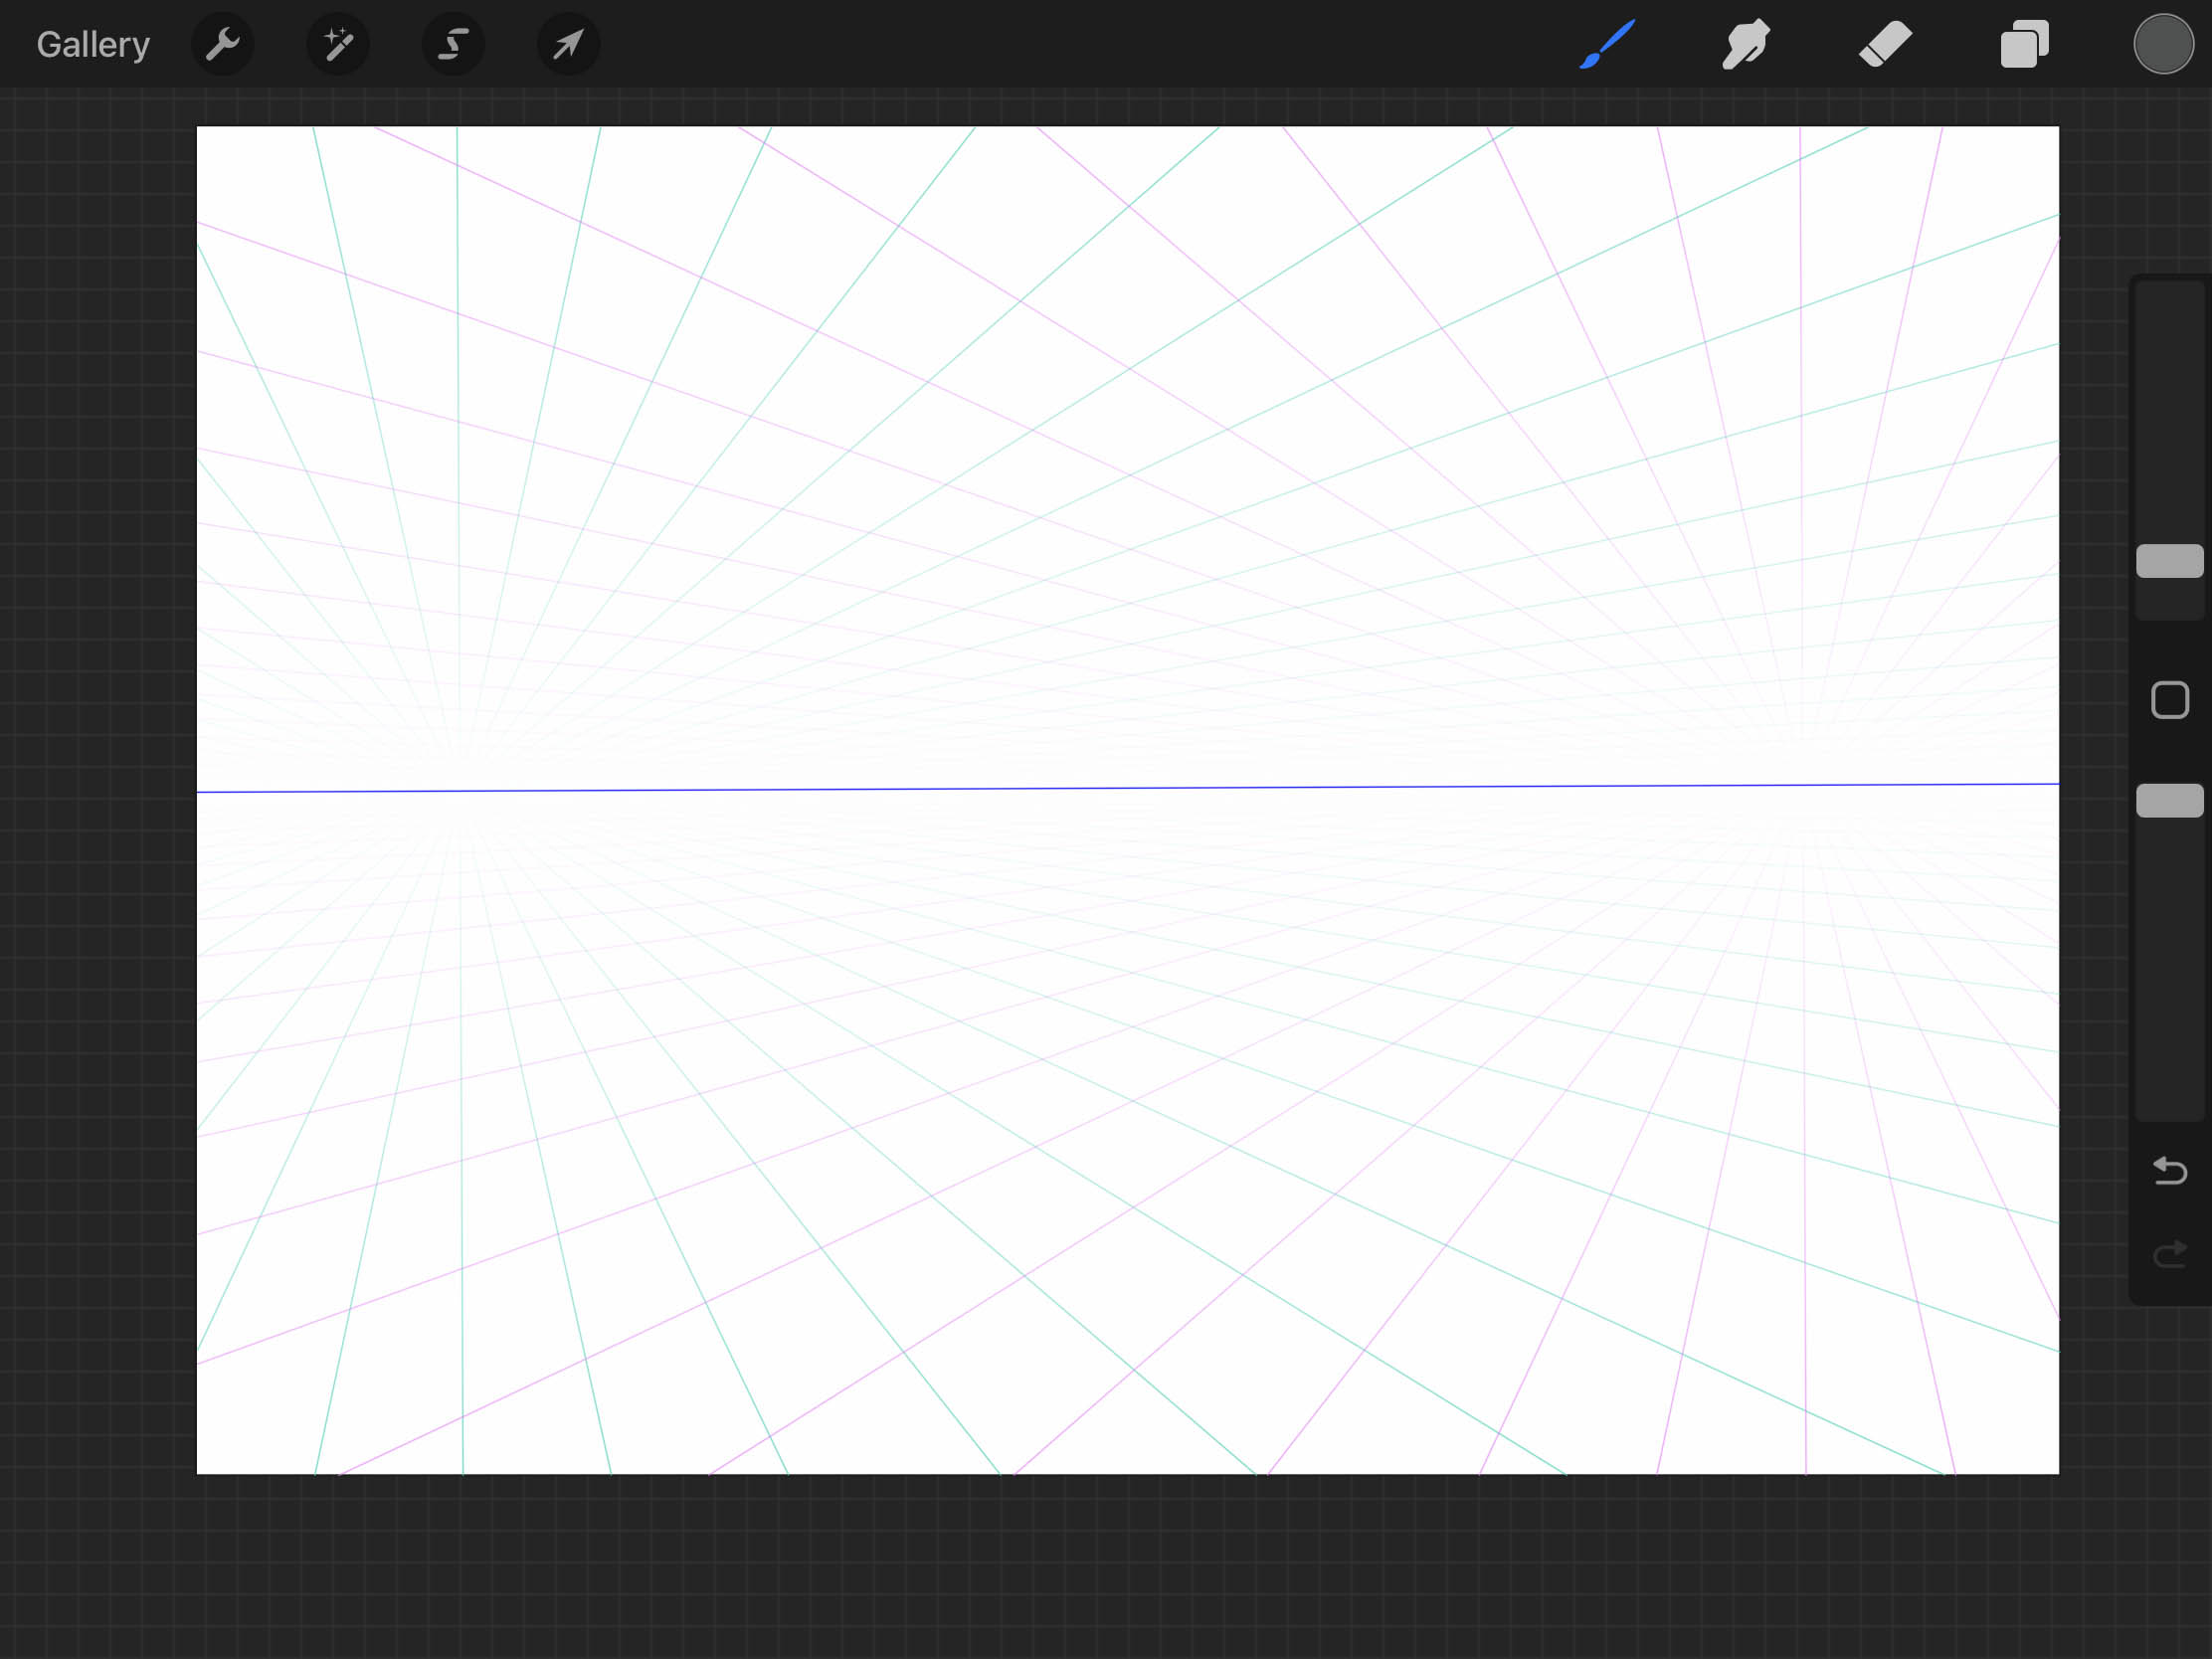Select the Brush tool

(x=1607, y=44)
